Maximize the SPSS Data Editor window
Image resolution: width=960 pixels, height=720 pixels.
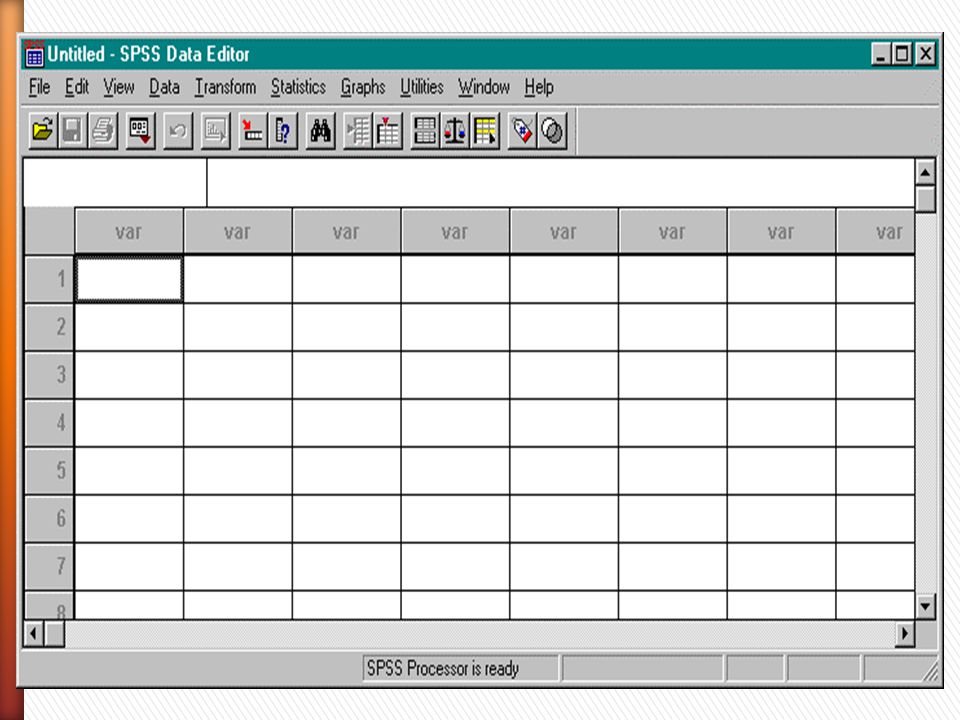click(x=902, y=54)
